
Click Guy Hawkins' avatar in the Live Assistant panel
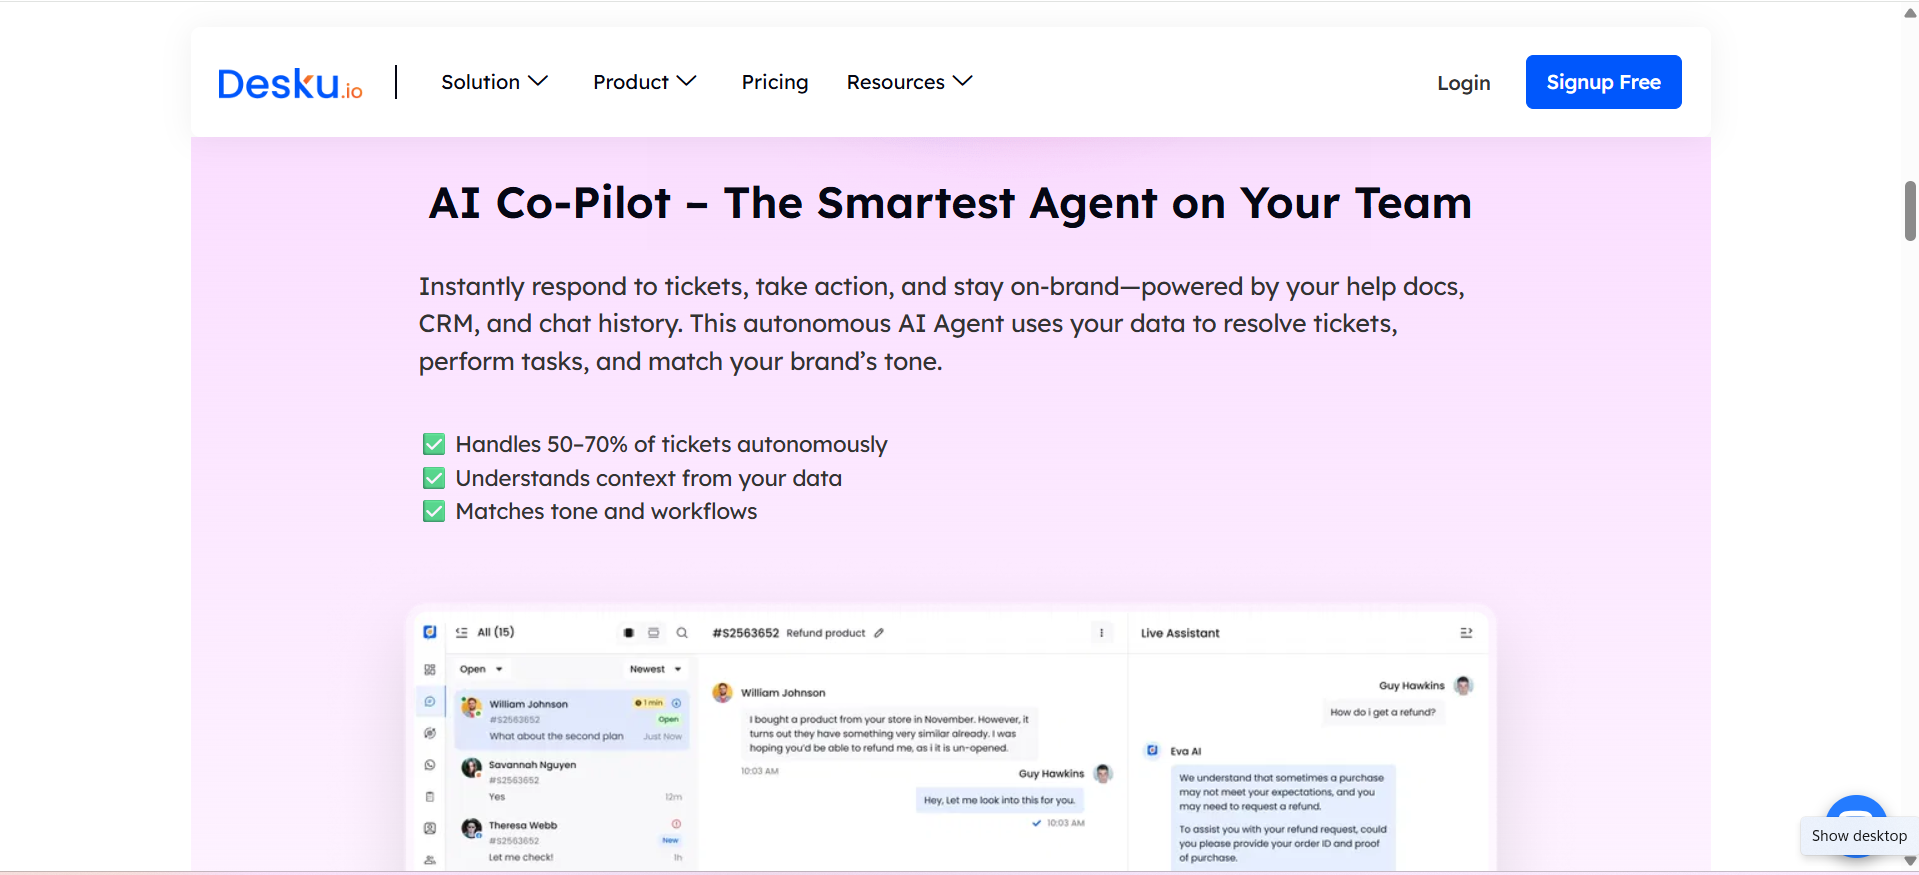pyautogui.click(x=1464, y=686)
